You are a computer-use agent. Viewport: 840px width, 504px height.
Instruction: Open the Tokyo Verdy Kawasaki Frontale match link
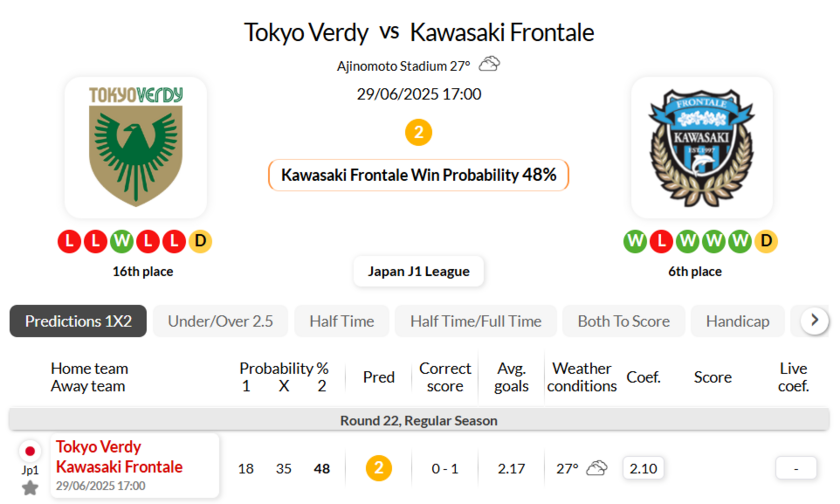119,457
